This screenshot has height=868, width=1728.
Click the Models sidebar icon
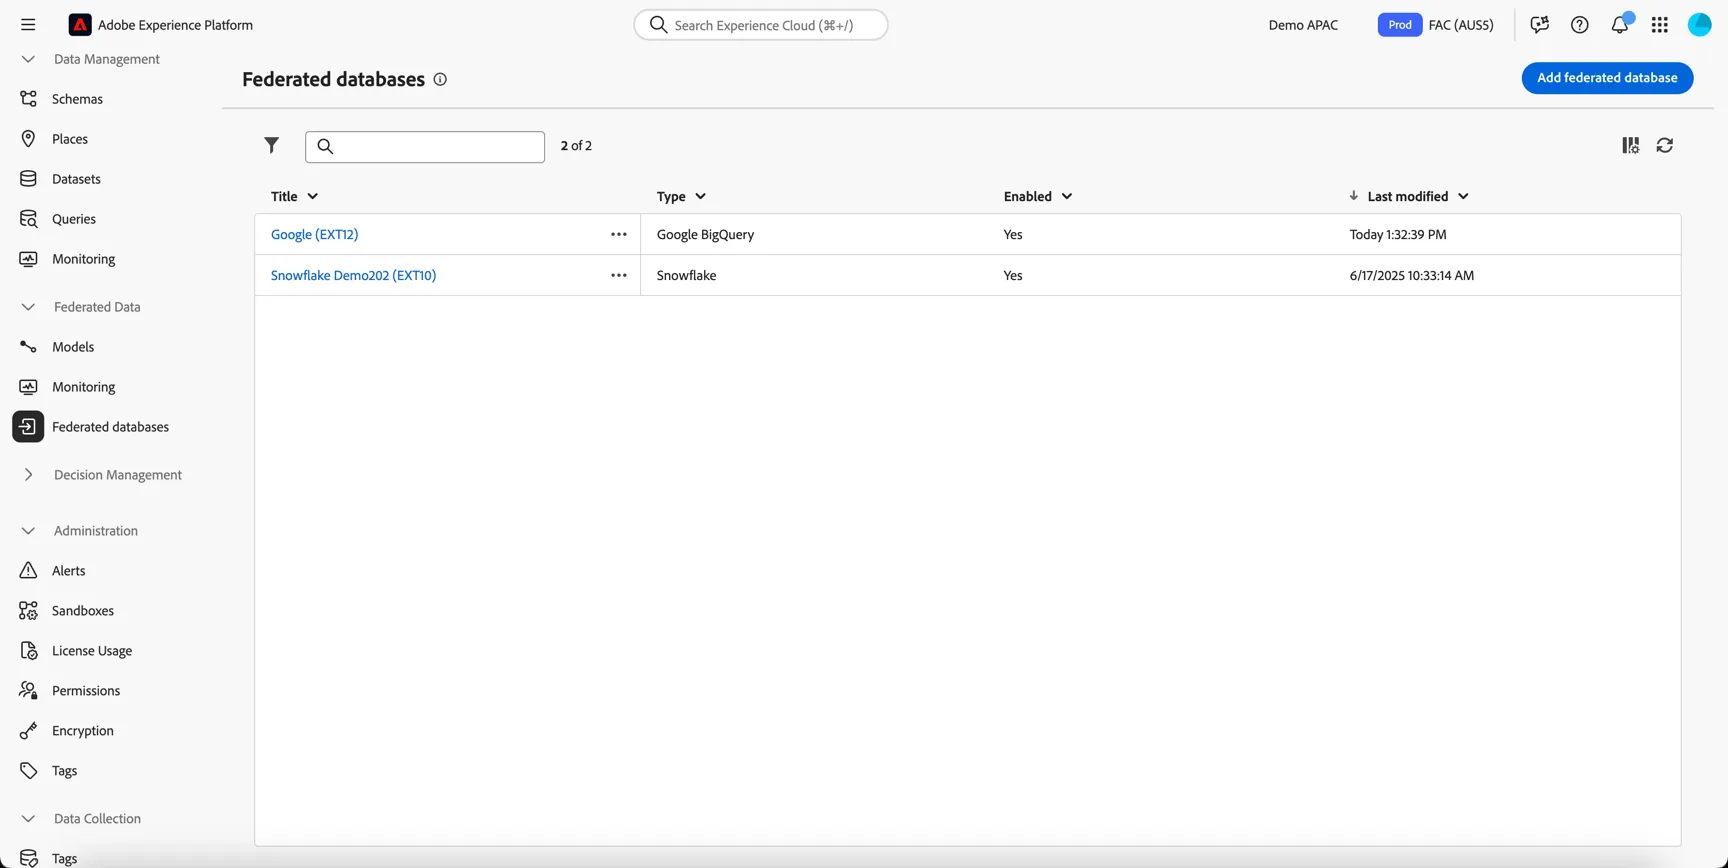point(28,347)
